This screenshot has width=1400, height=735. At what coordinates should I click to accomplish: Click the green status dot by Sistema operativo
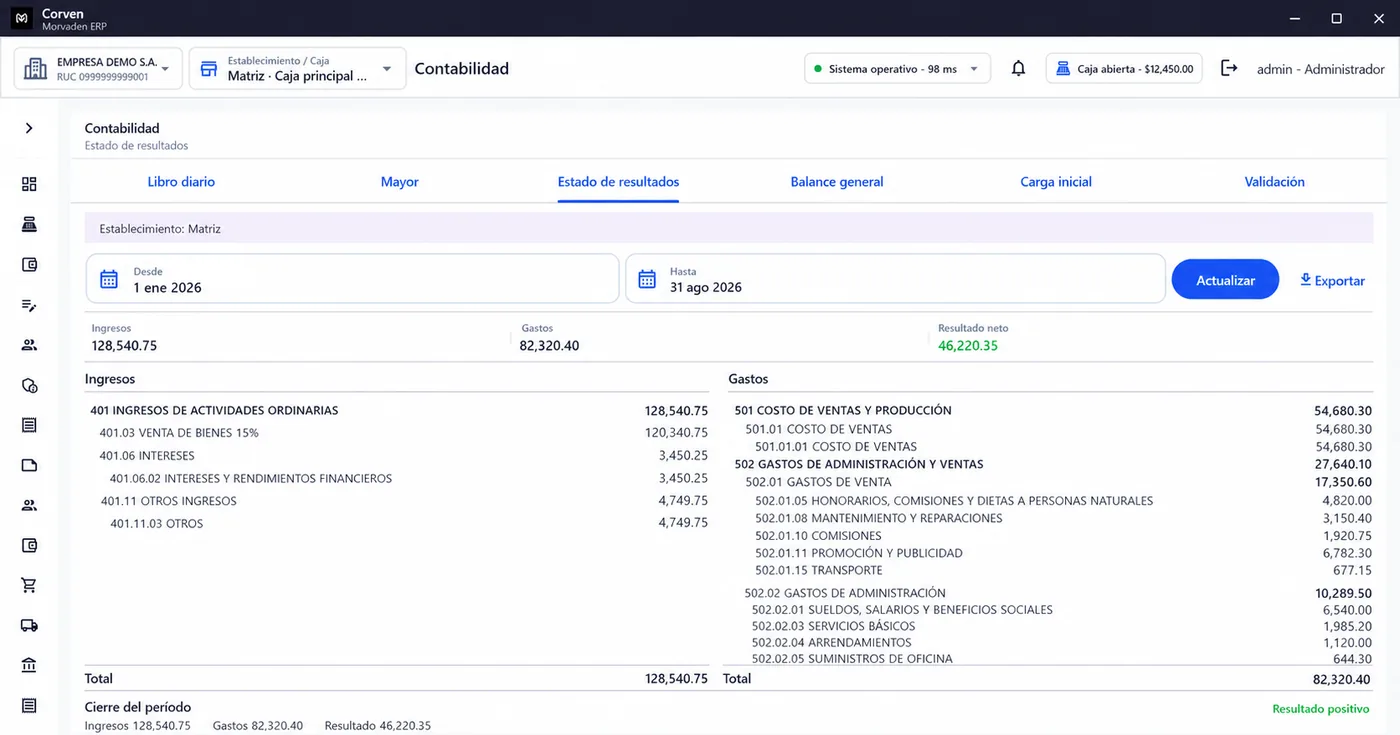pos(818,69)
